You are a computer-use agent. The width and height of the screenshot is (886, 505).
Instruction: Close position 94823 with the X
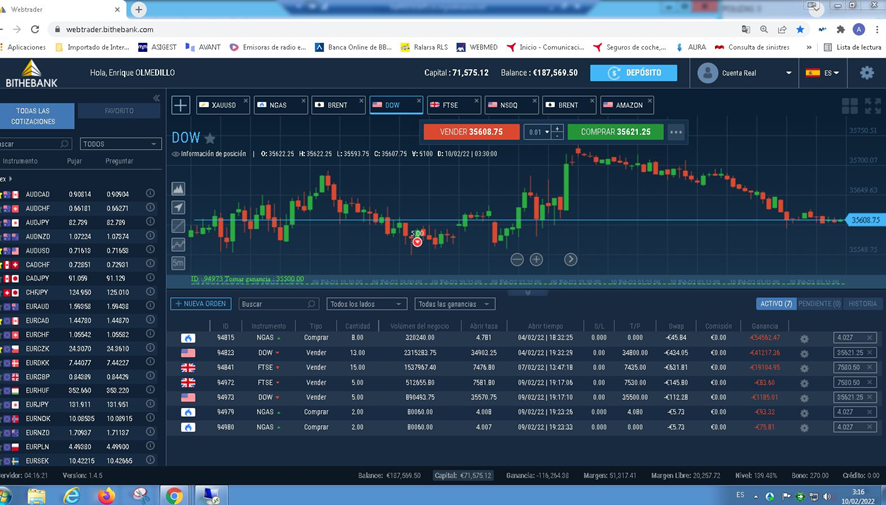(x=870, y=352)
